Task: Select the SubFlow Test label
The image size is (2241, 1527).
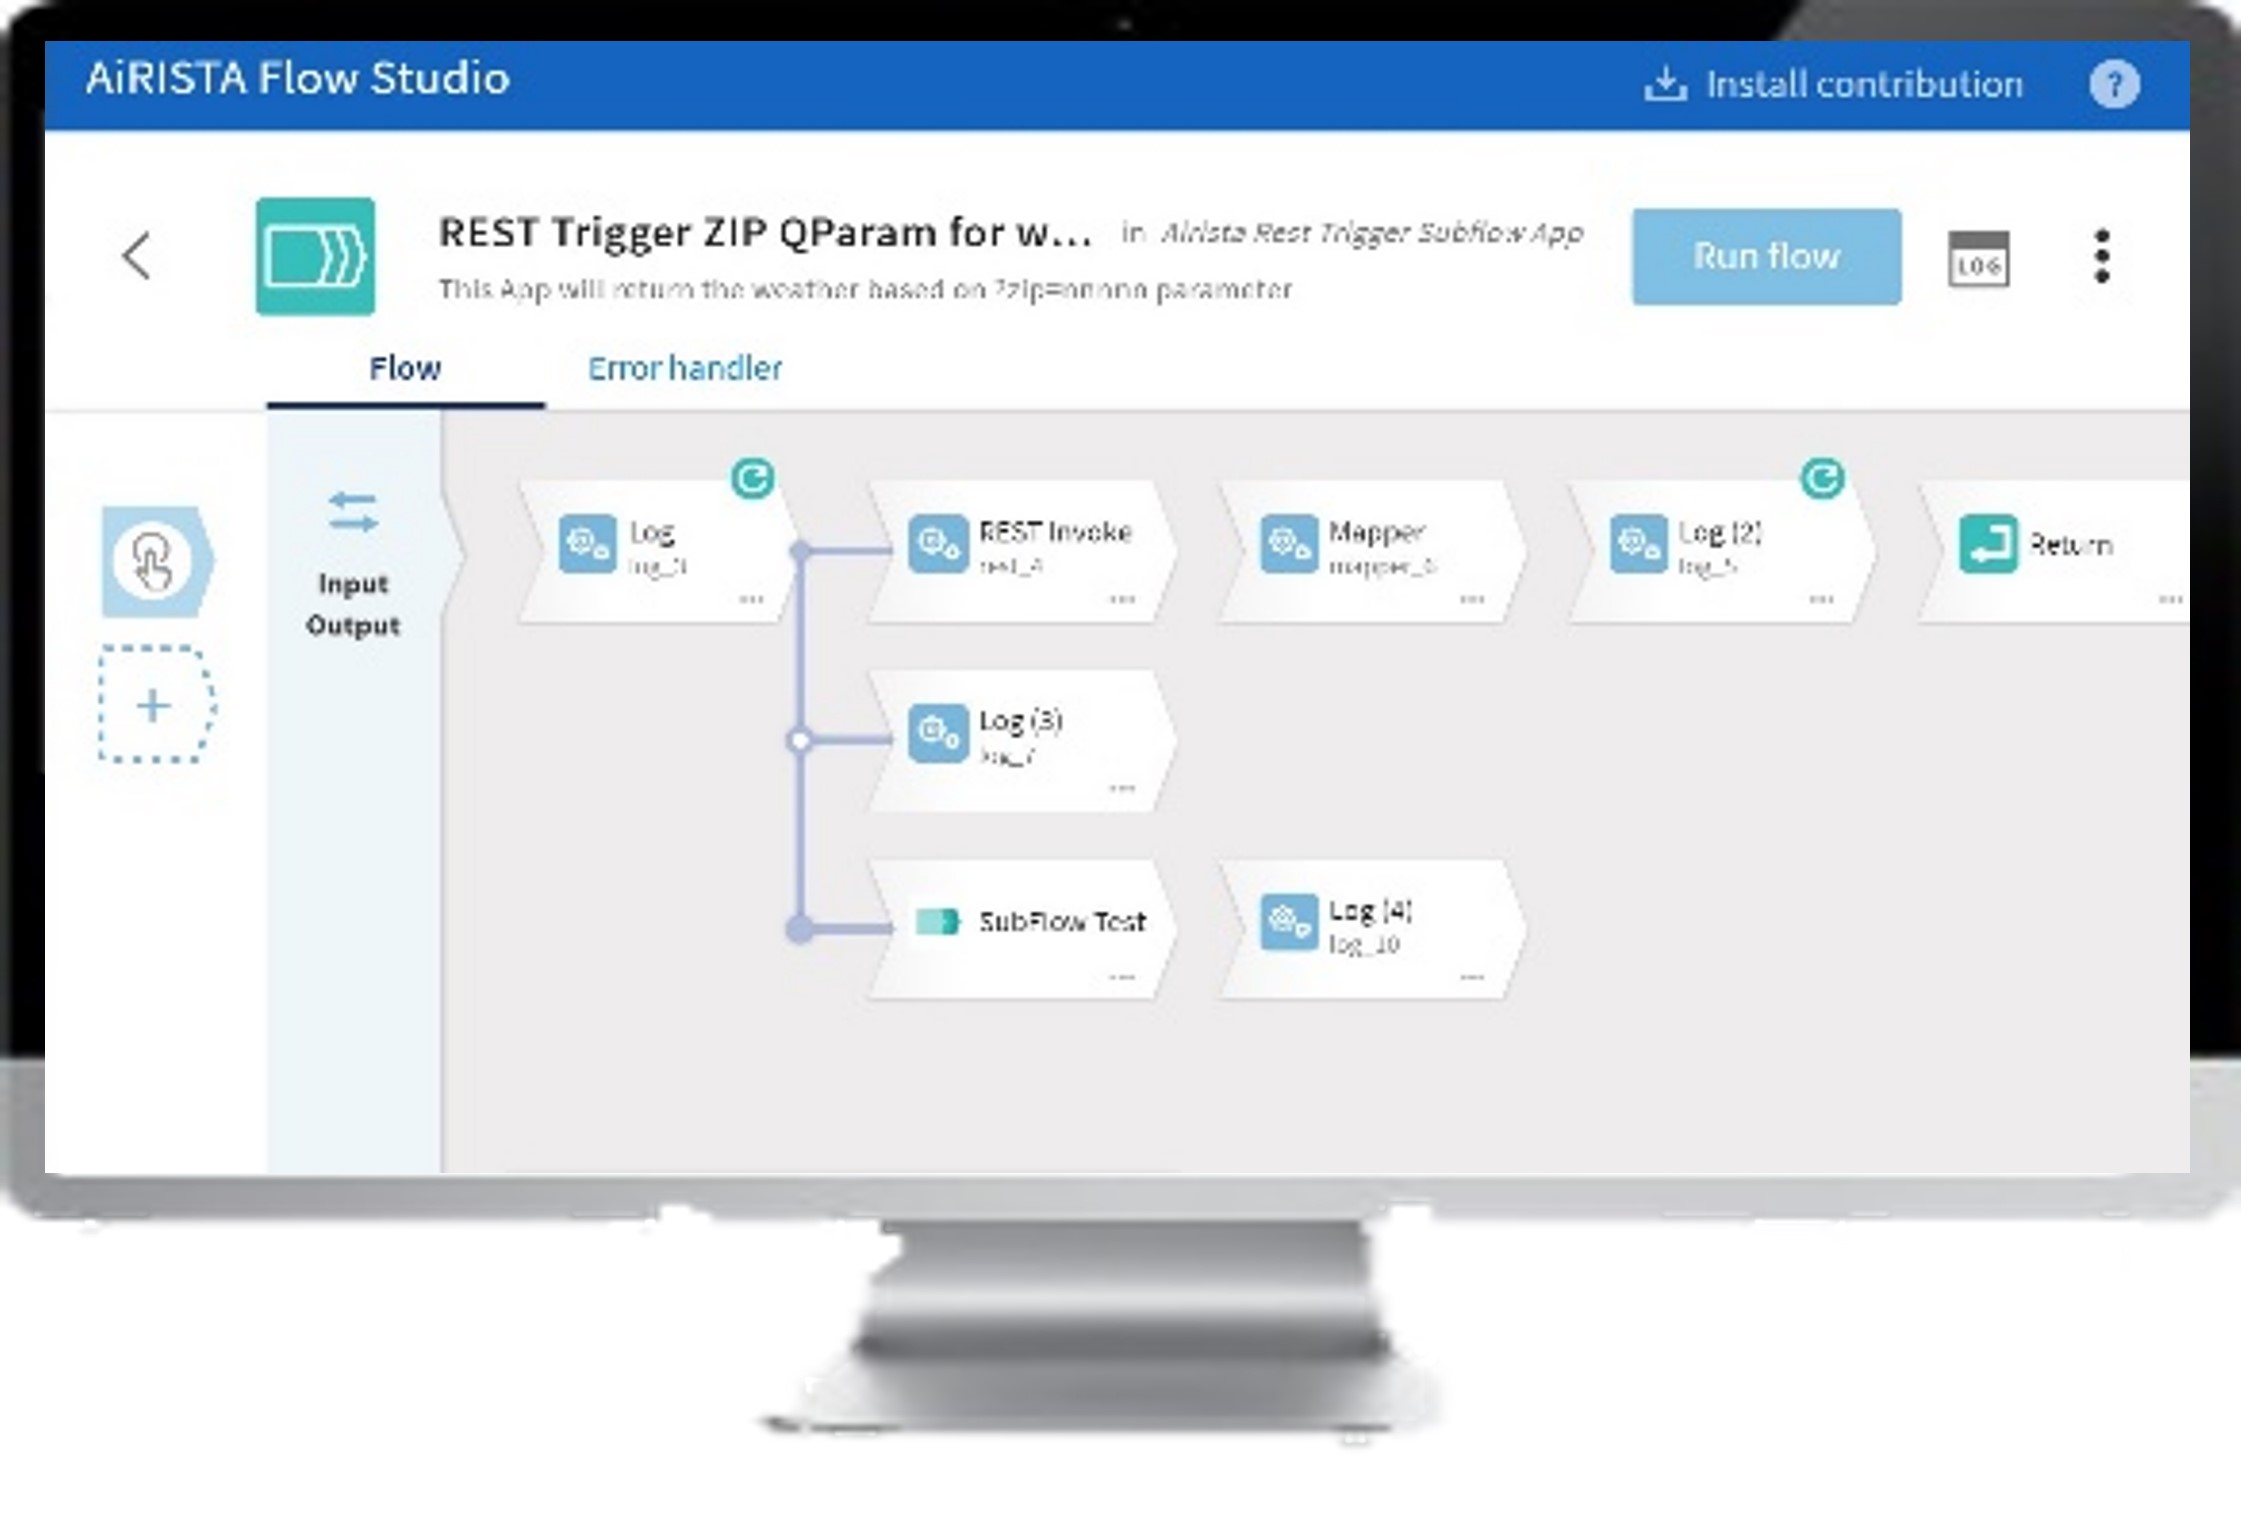Action: pyautogui.click(x=1062, y=921)
